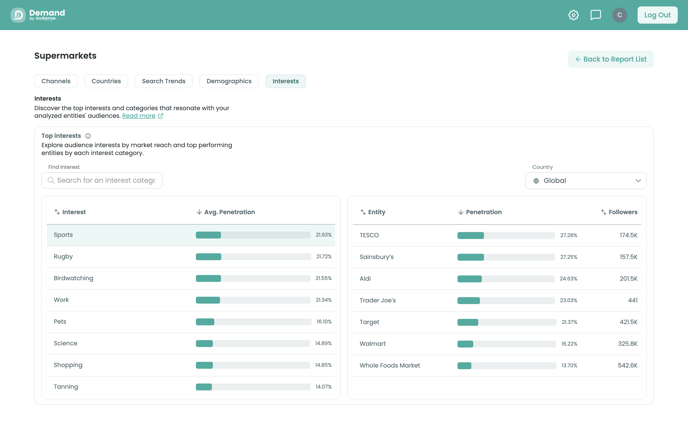Click the sort icon beside Interest column
The height and width of the screenshot is (425, 688).
[57, 212]
